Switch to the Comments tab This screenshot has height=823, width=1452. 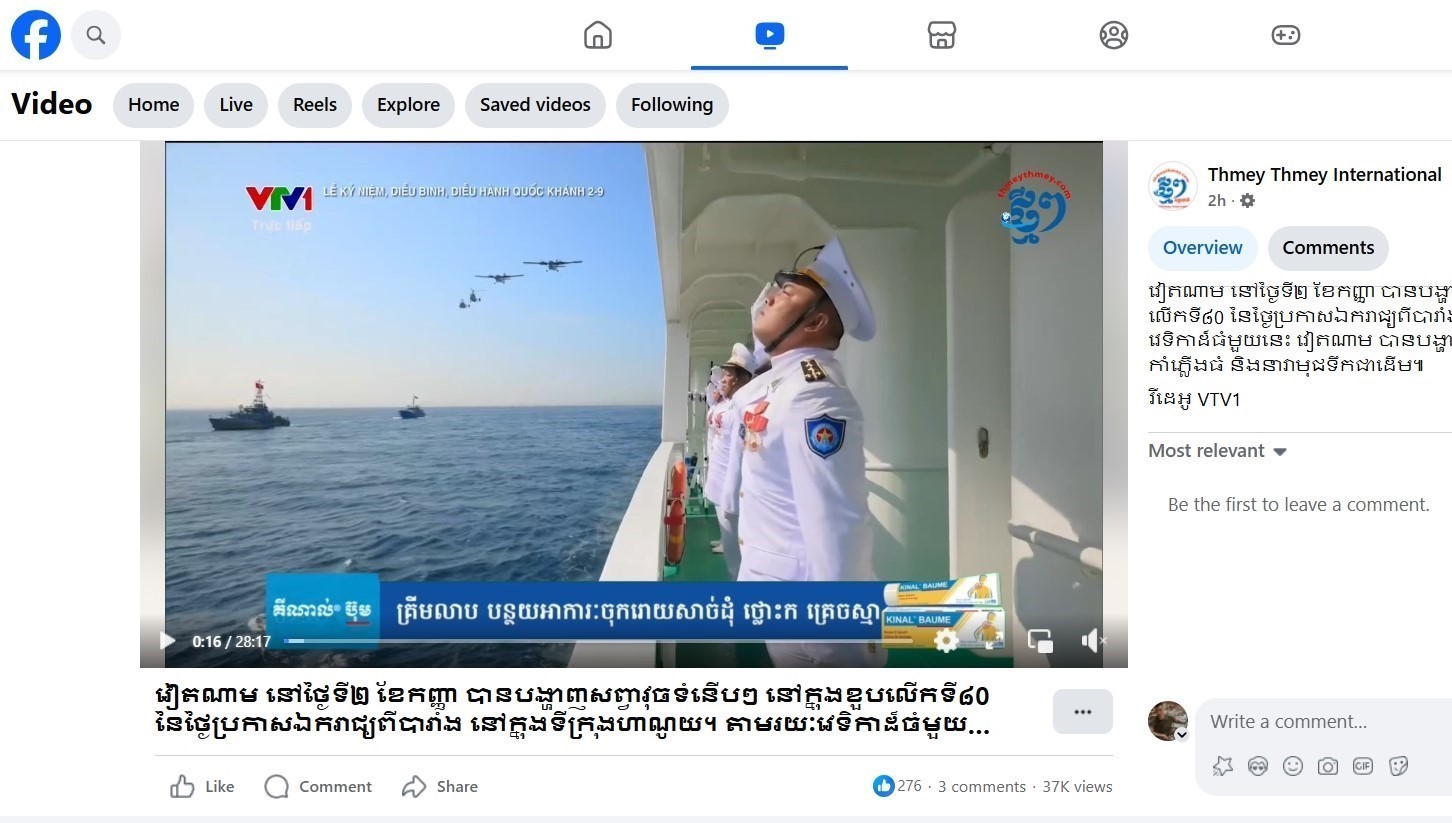pyautogui.click(x=1328, y=248)
